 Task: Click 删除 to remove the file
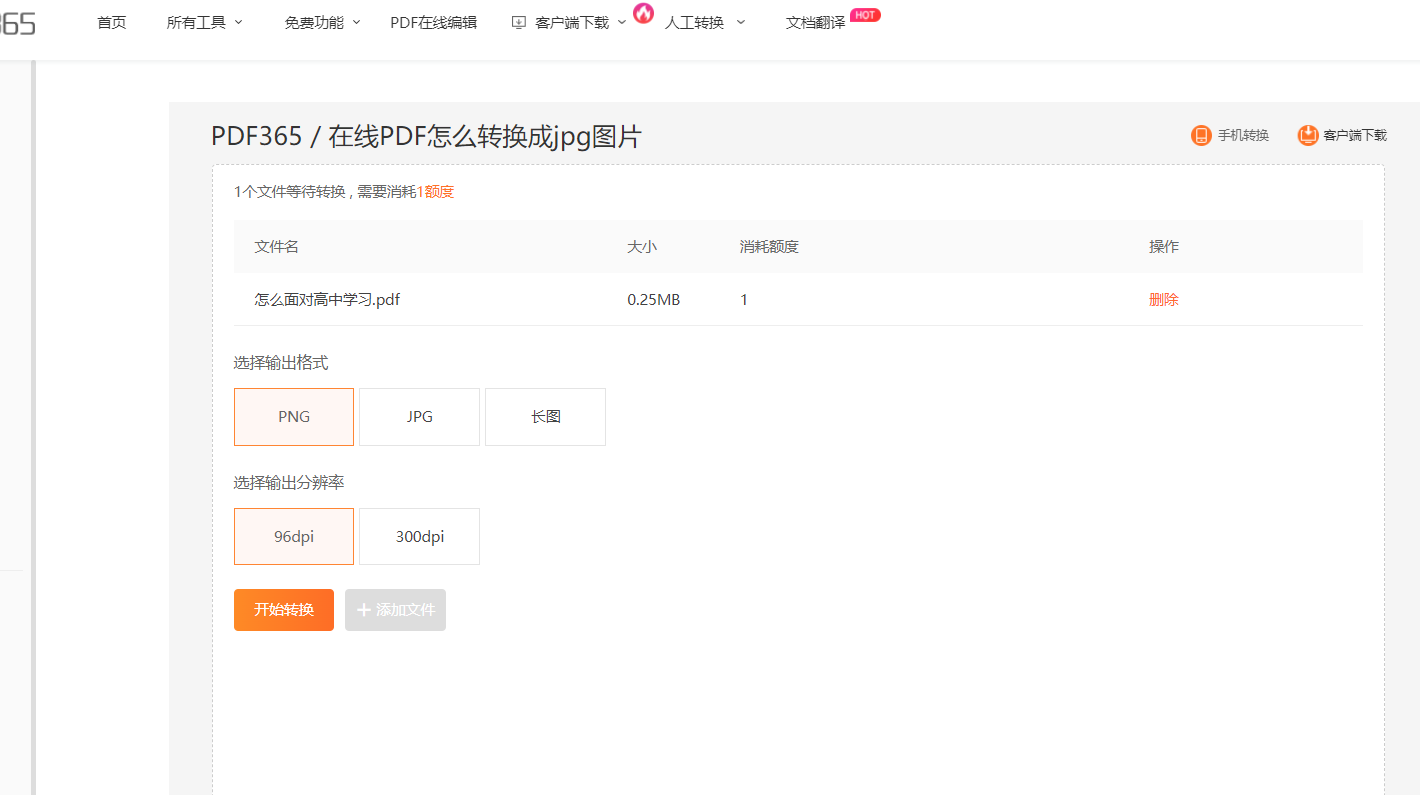[1164, 299]
